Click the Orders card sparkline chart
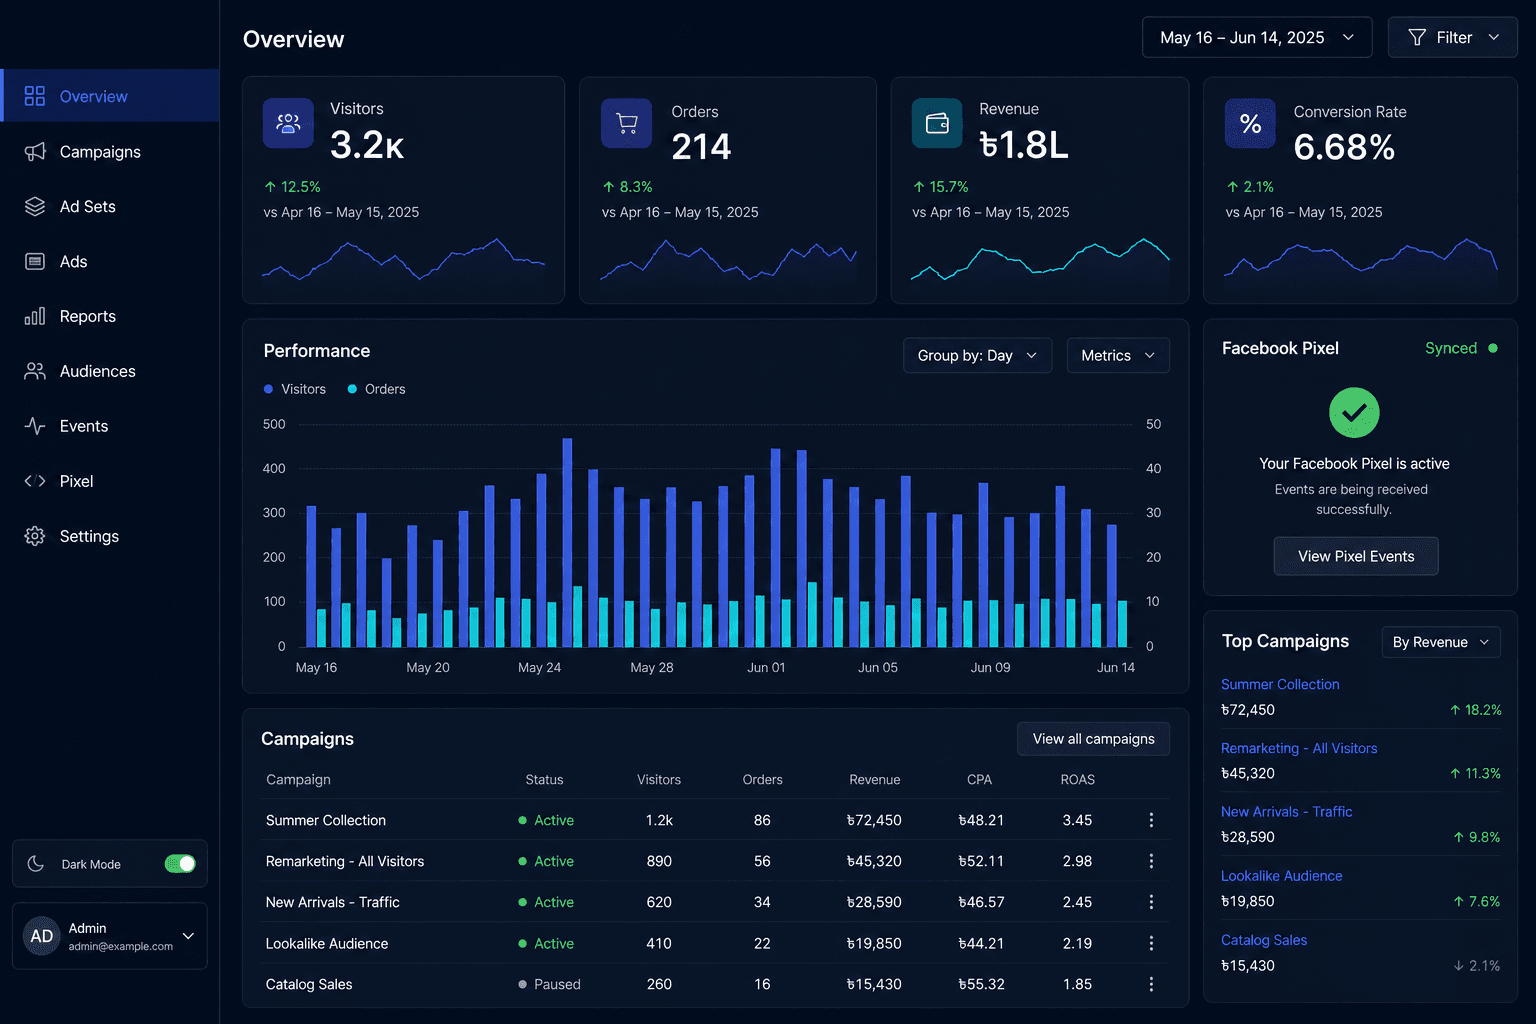This screenshot has height=1024, width=1536. (x=728, y=260)
